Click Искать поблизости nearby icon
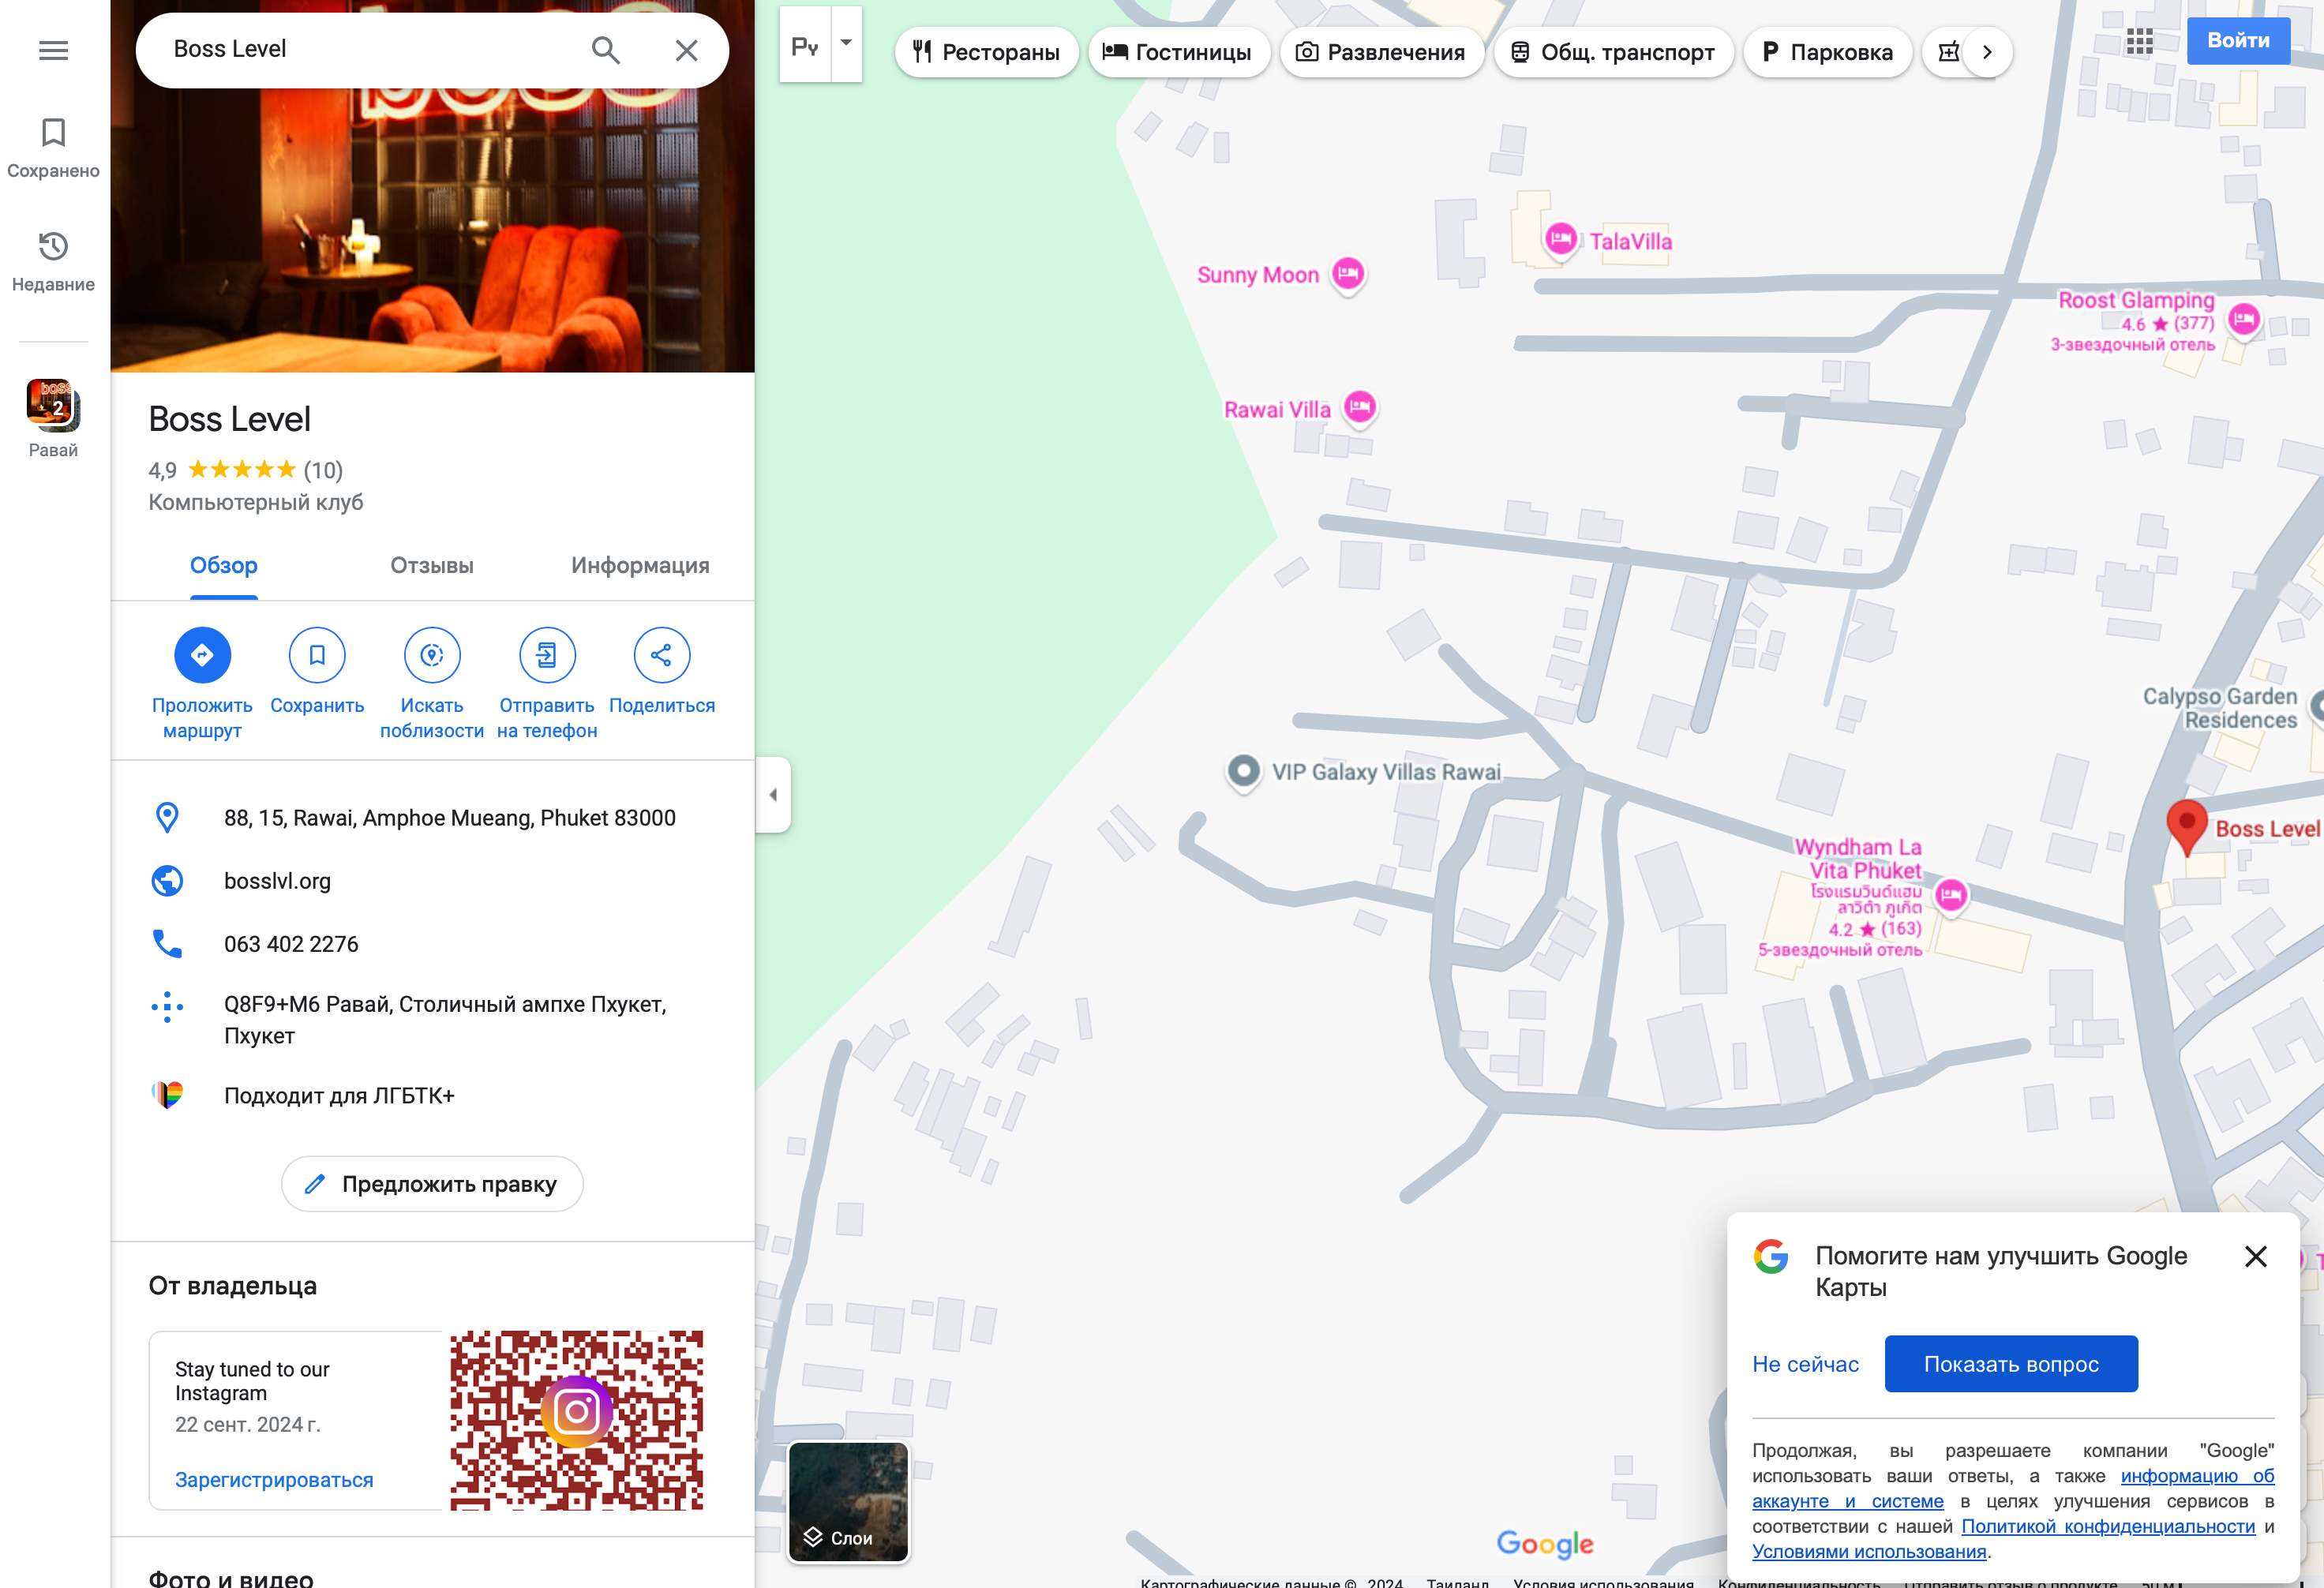This screenshot has height=1588, width=2324. [432, 655]
